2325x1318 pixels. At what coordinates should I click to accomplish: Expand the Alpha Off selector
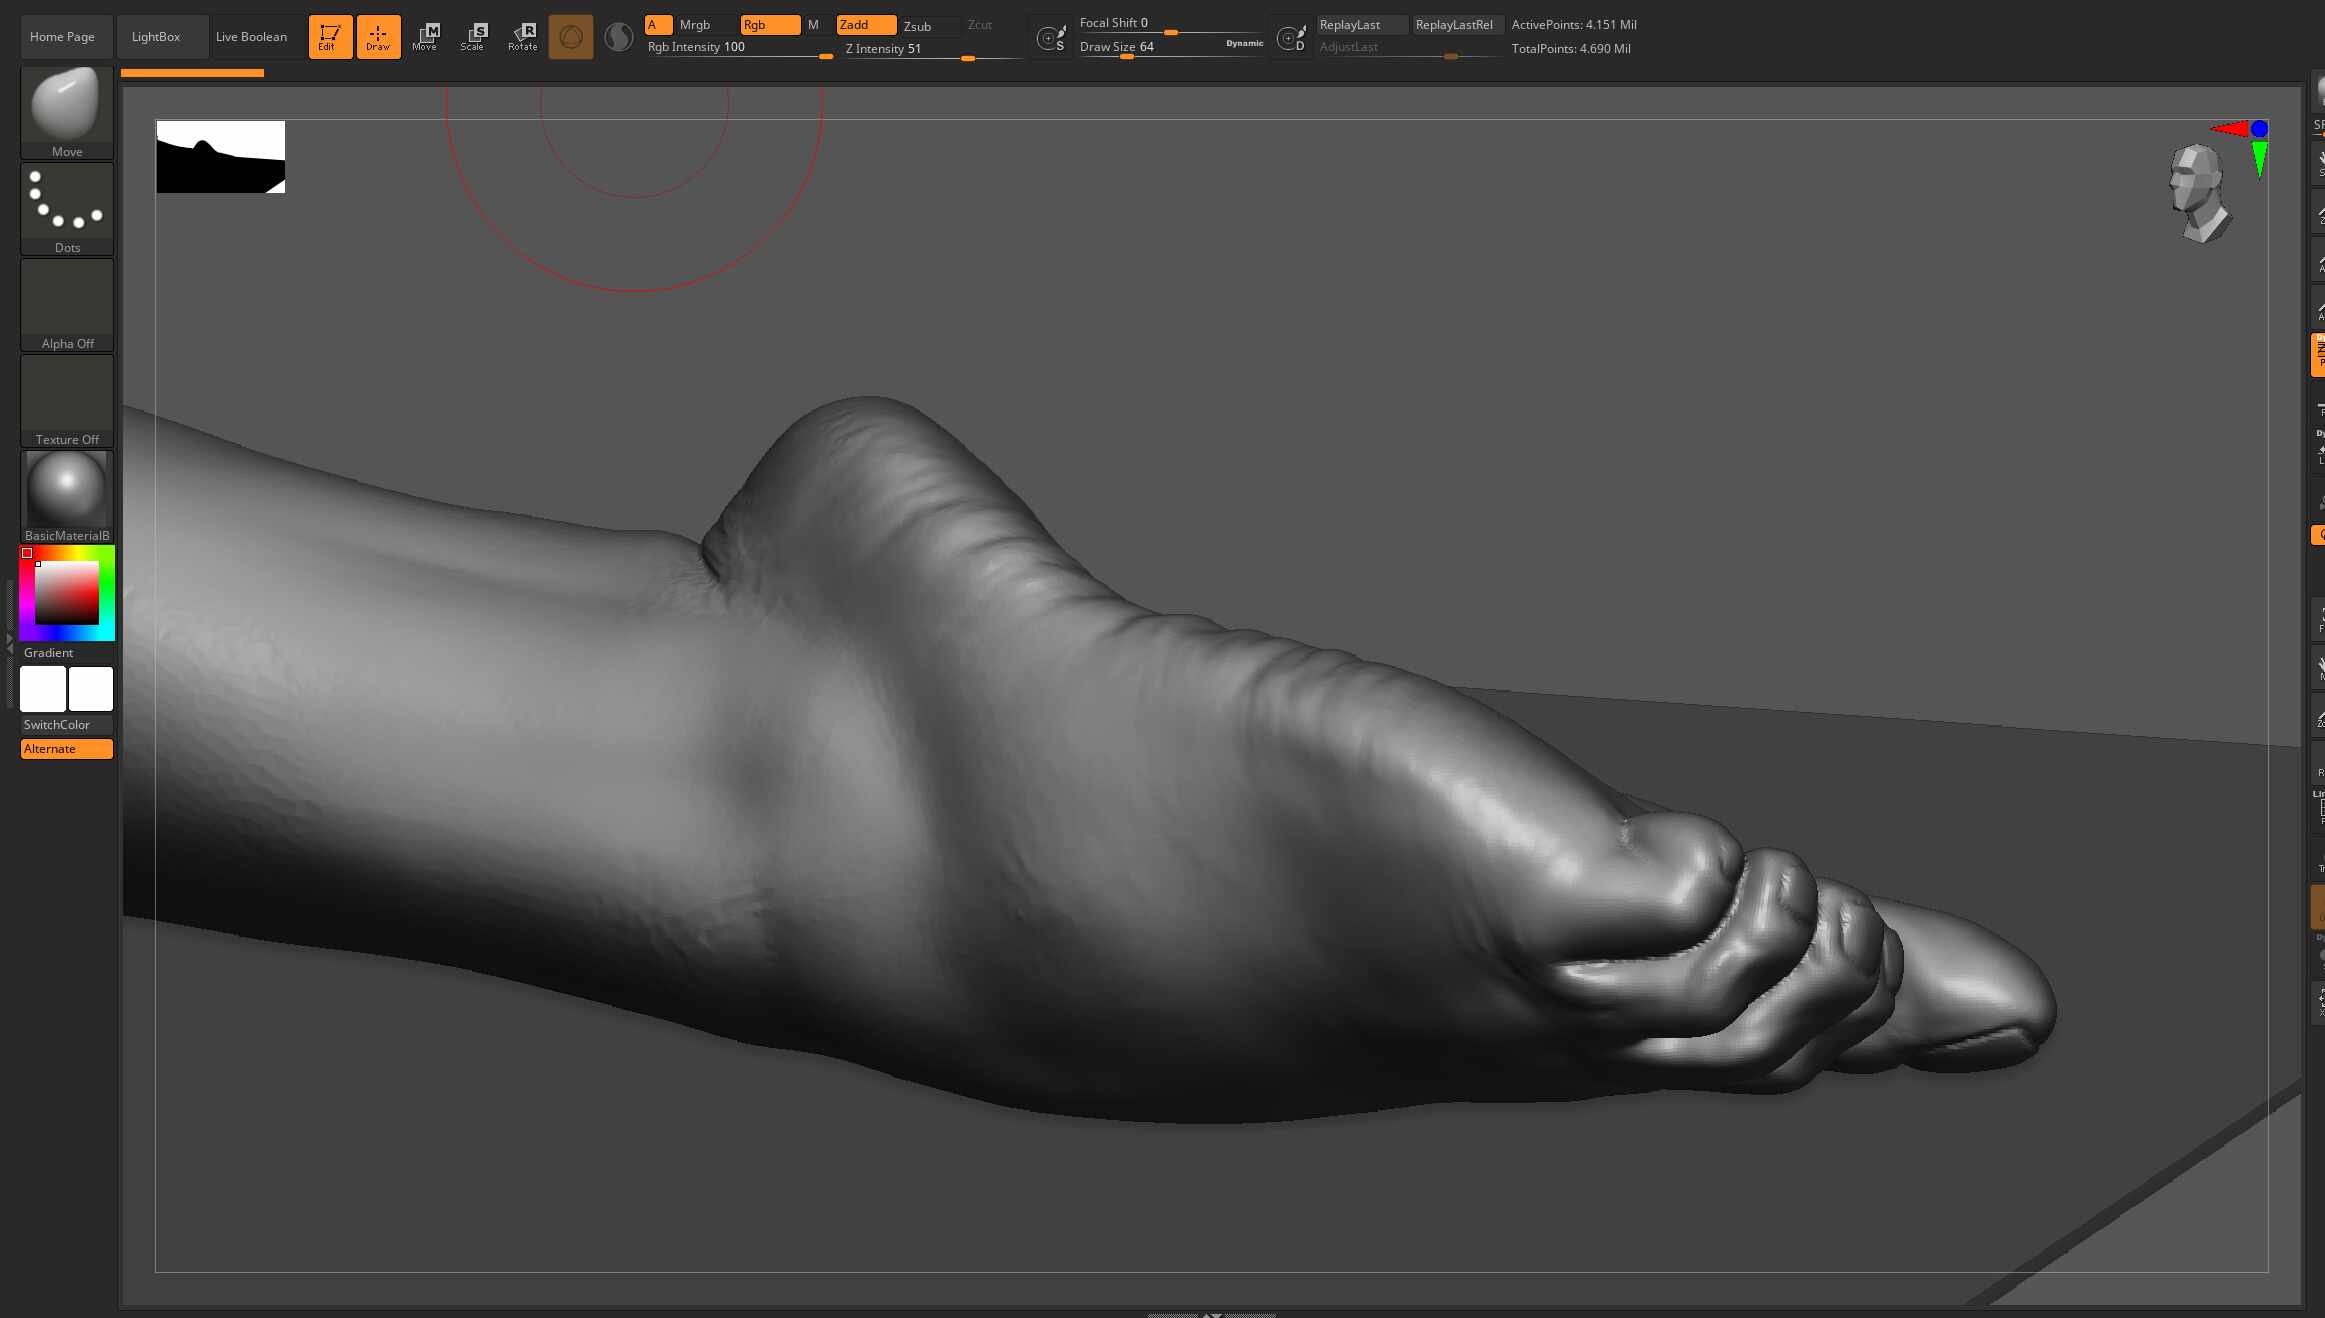tap(67, 304)
